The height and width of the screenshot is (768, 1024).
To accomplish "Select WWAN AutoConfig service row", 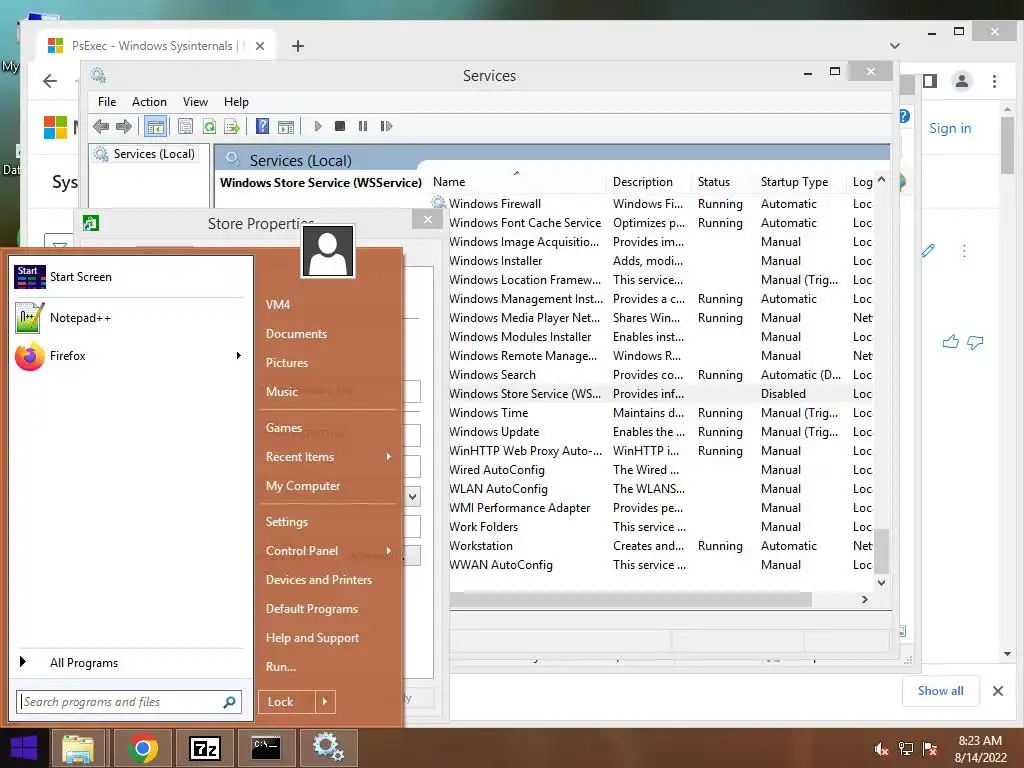I will click(x=661, y=565).
